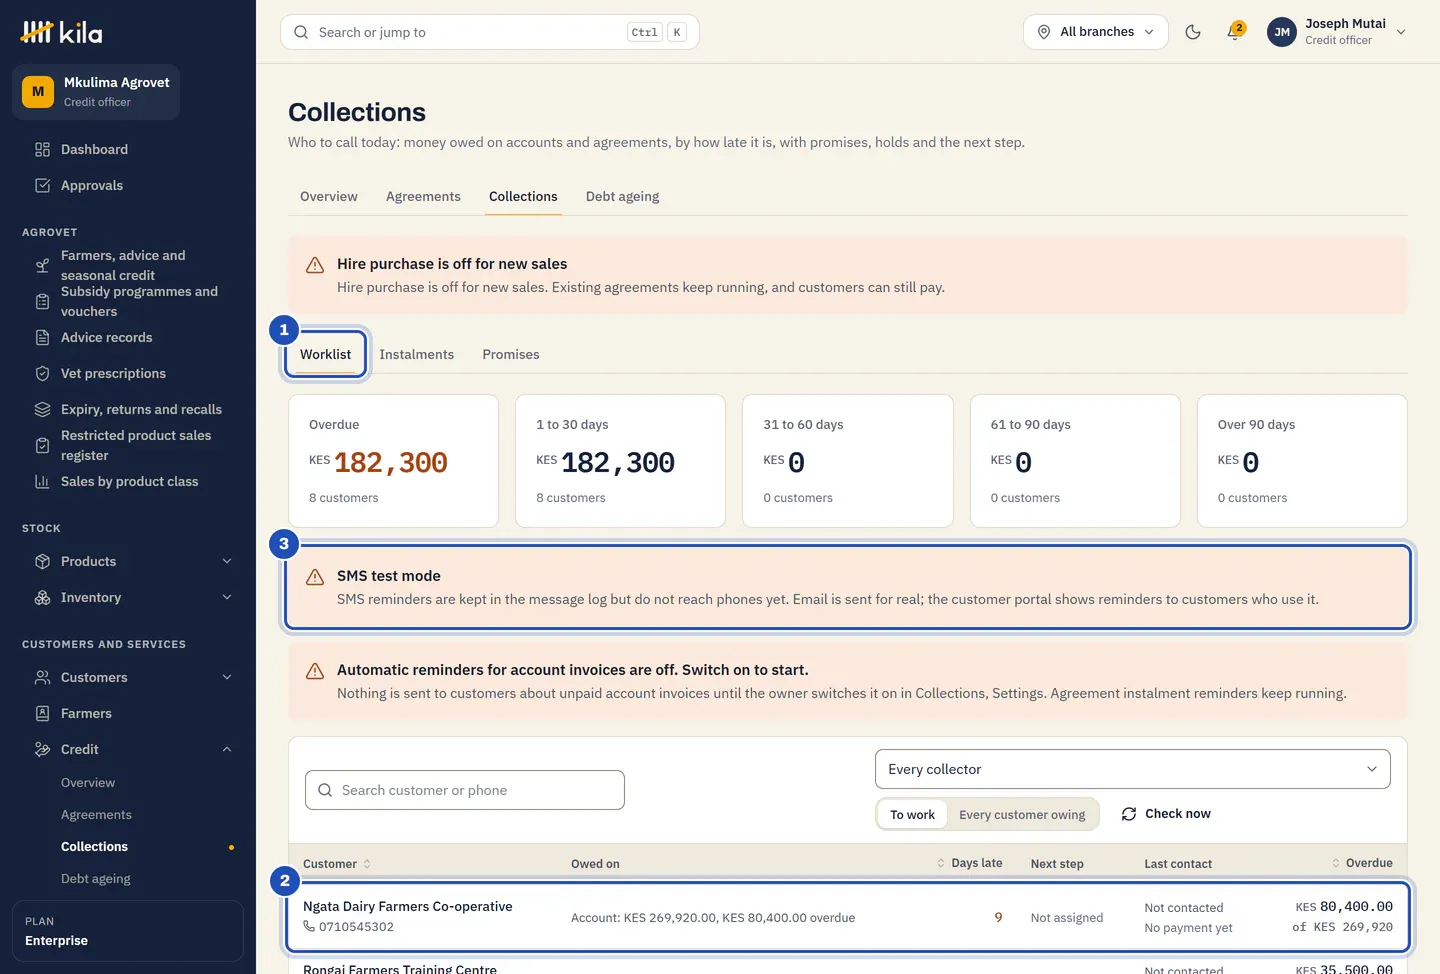This screenshot has width=1440, height=974.
Task: Open notifications bell icon
Action: click(1235, 32)
